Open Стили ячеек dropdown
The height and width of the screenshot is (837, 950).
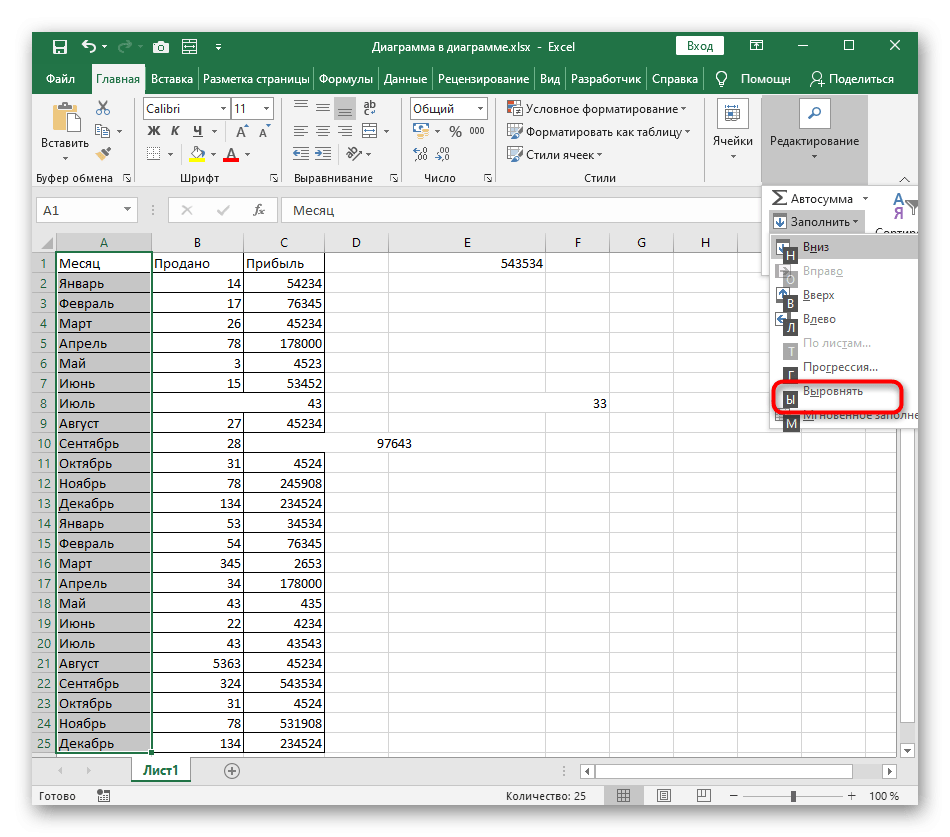tap(554, 155)
